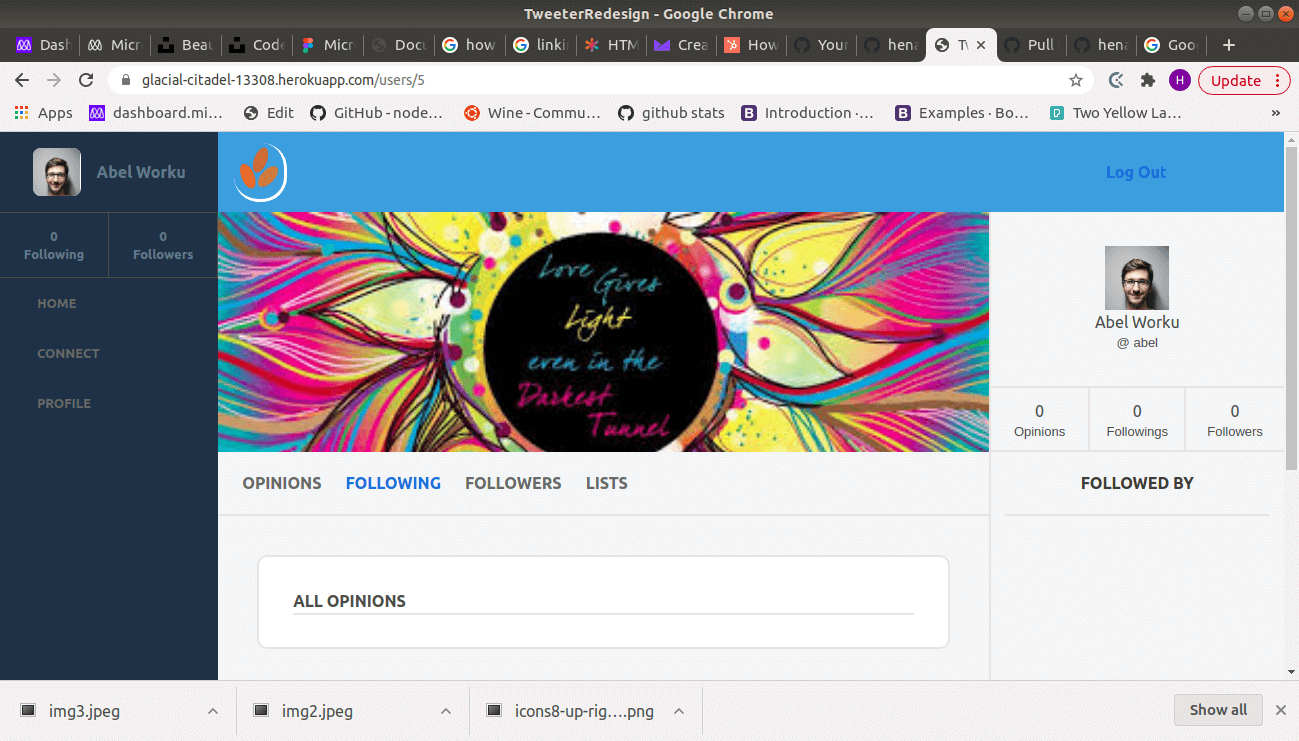
Task: Open the Apps grid shortcut
Action: click(x=43, y=113)
